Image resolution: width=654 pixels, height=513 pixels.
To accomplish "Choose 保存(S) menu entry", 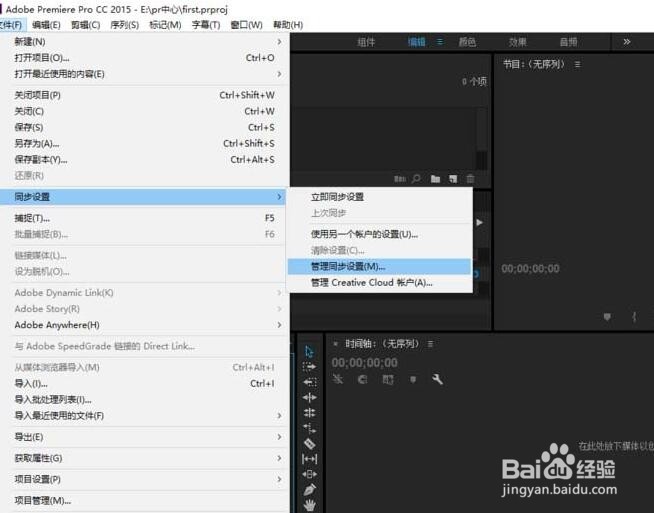I will [142, 128].
